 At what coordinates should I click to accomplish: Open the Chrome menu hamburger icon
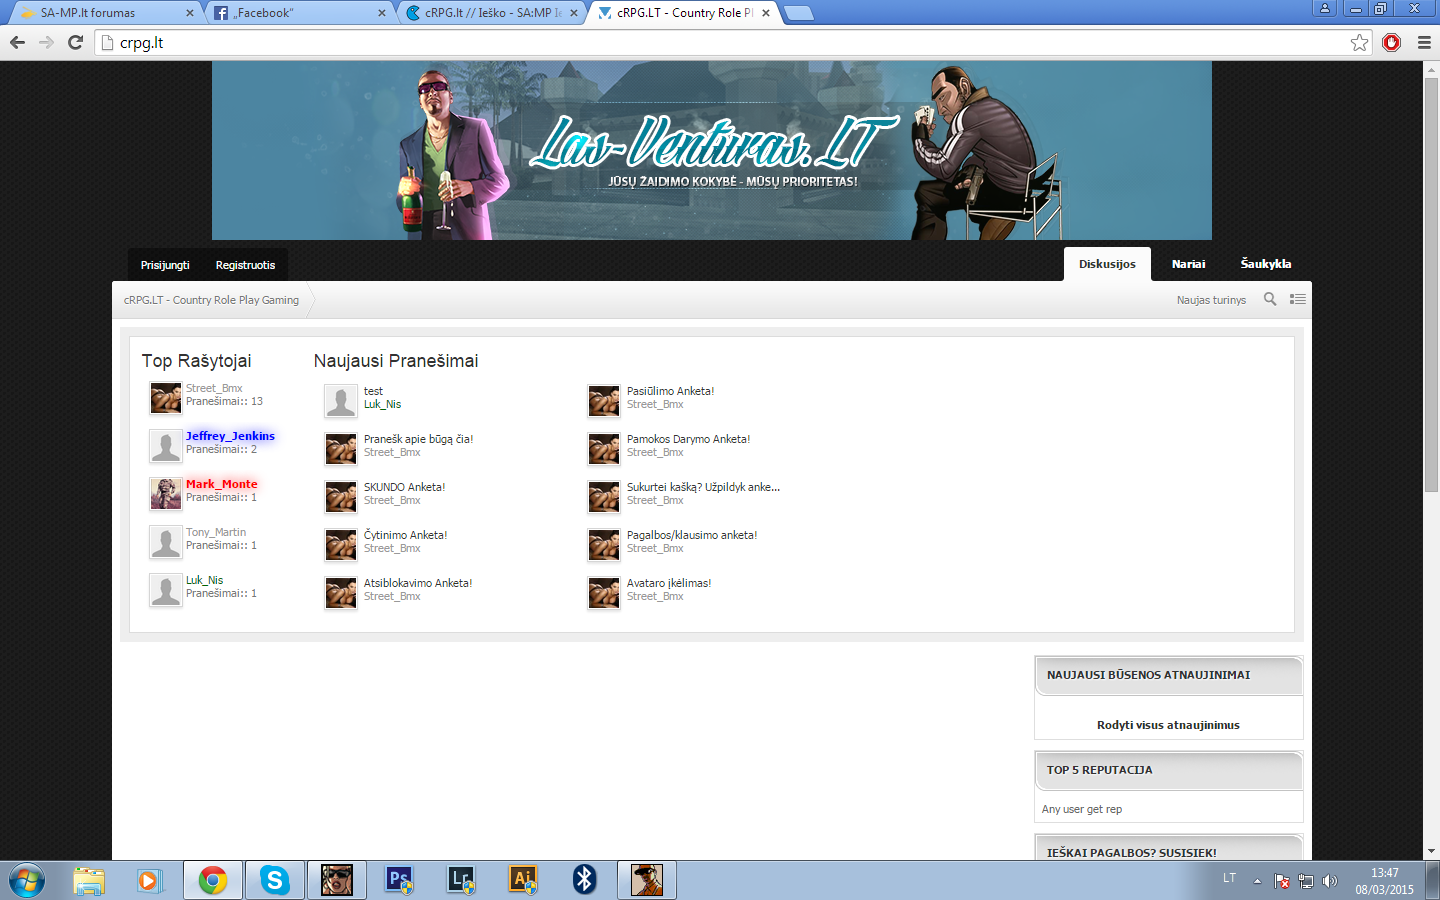tap(1425, 42)
